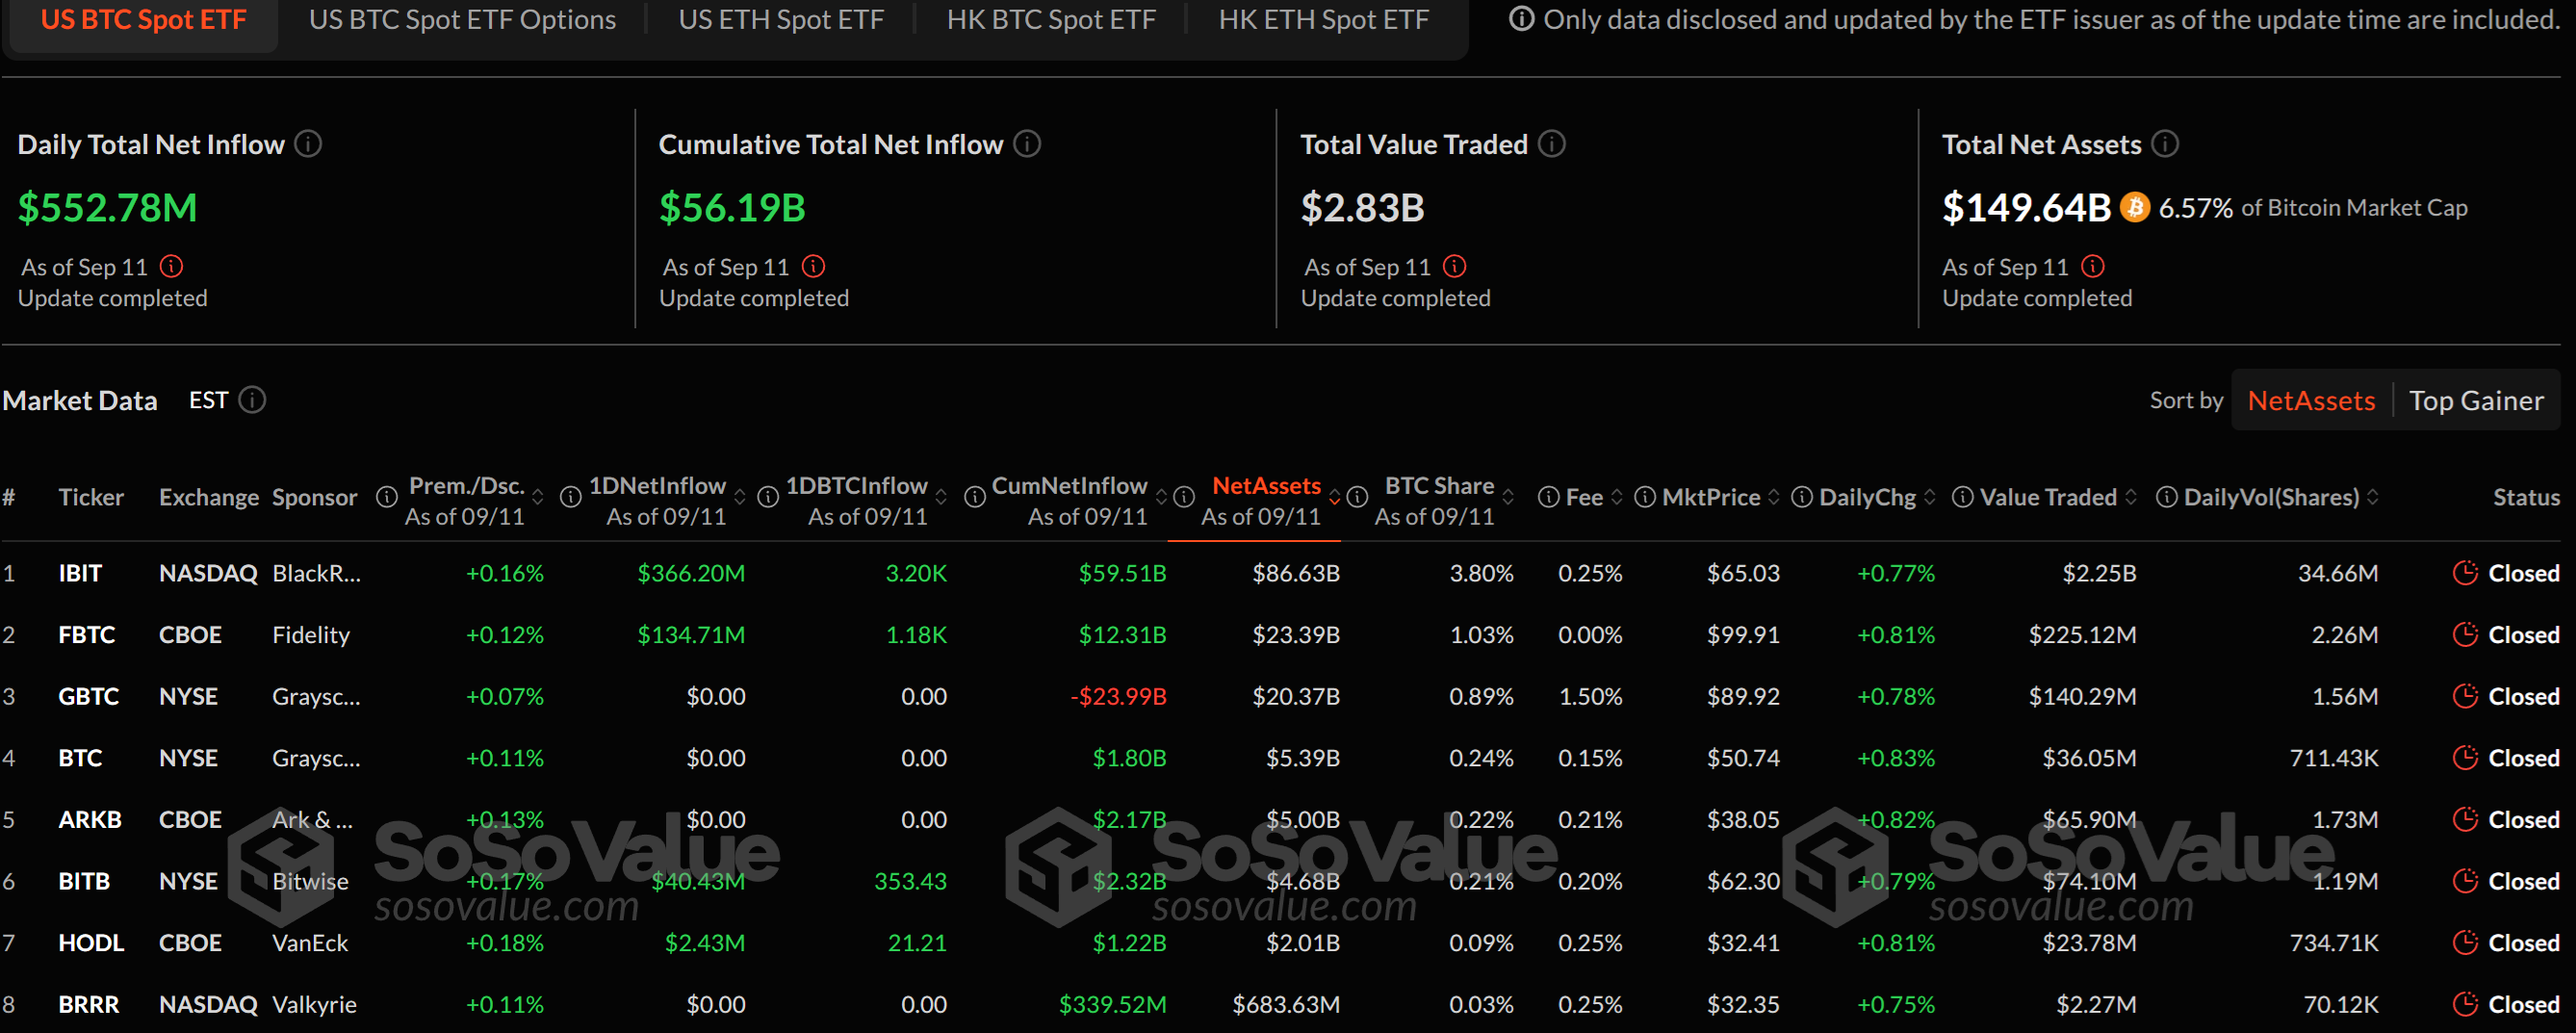This screenshot has width=2576, height=1033.
Task: Click the info icon beside MktPrice header
Action: tap(1644, 497)
